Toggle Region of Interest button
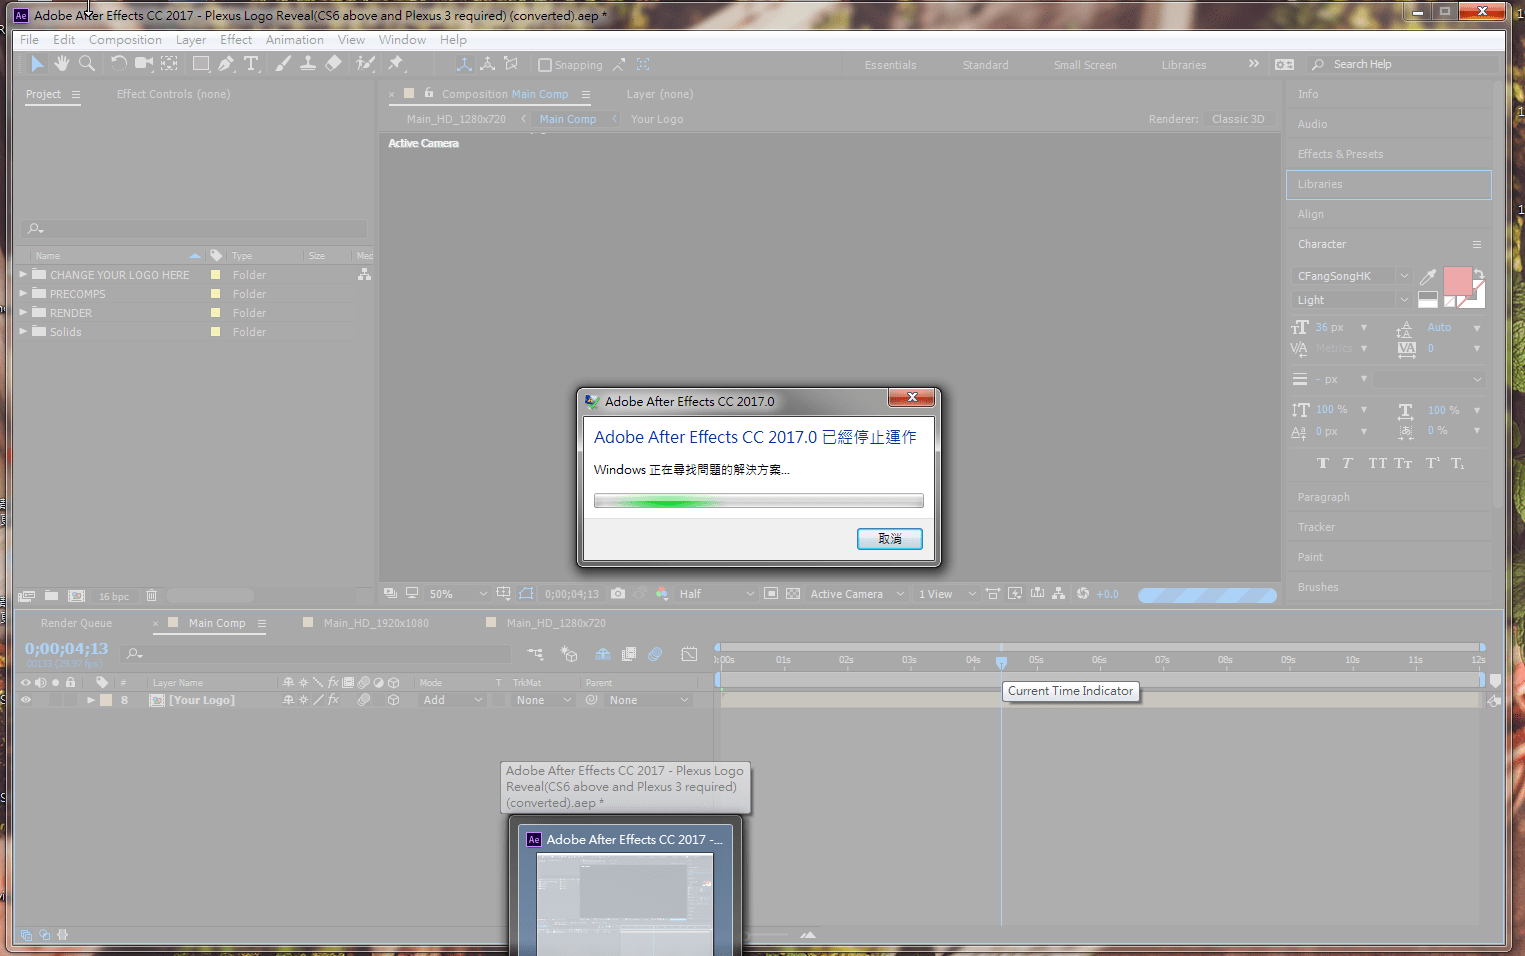 tap(771, 594)
